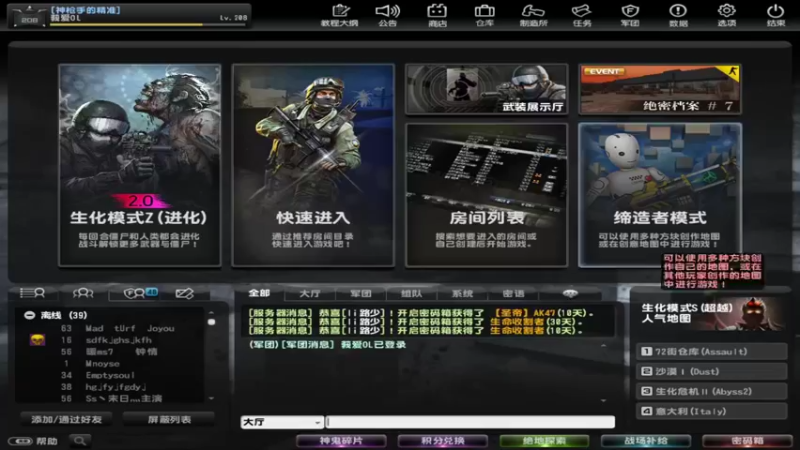The image size is (800, 450).
Task: Open the 仓库 inventory briefcase icon
Action: 484,15
